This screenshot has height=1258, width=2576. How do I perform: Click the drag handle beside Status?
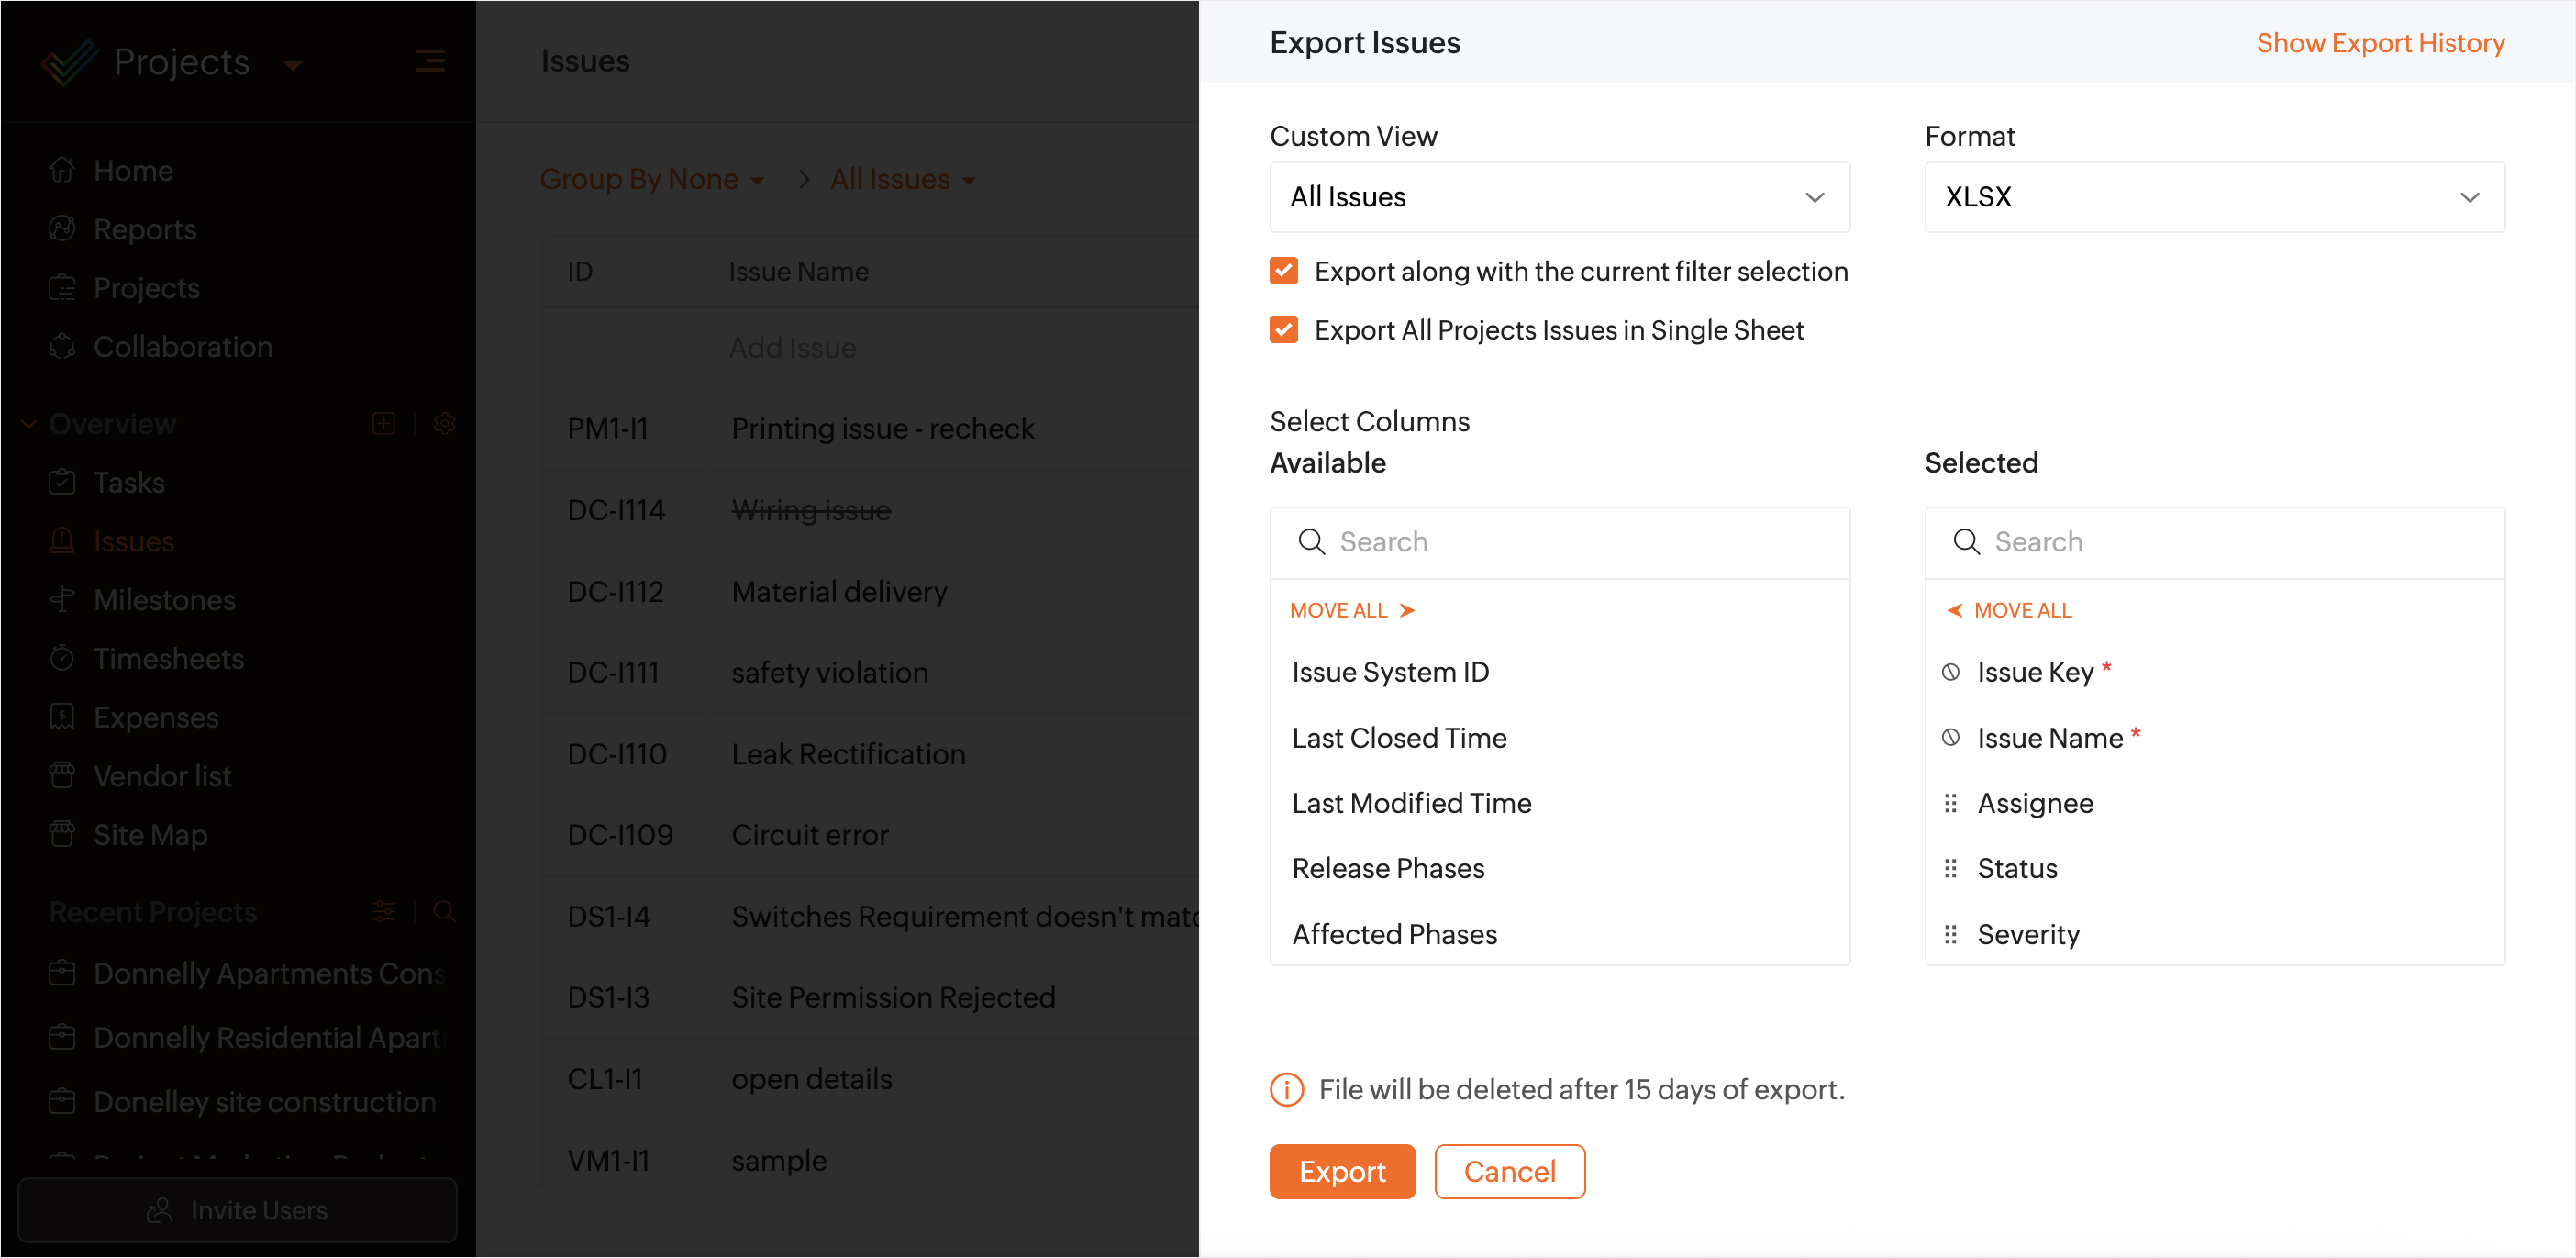click(1950, 868)
